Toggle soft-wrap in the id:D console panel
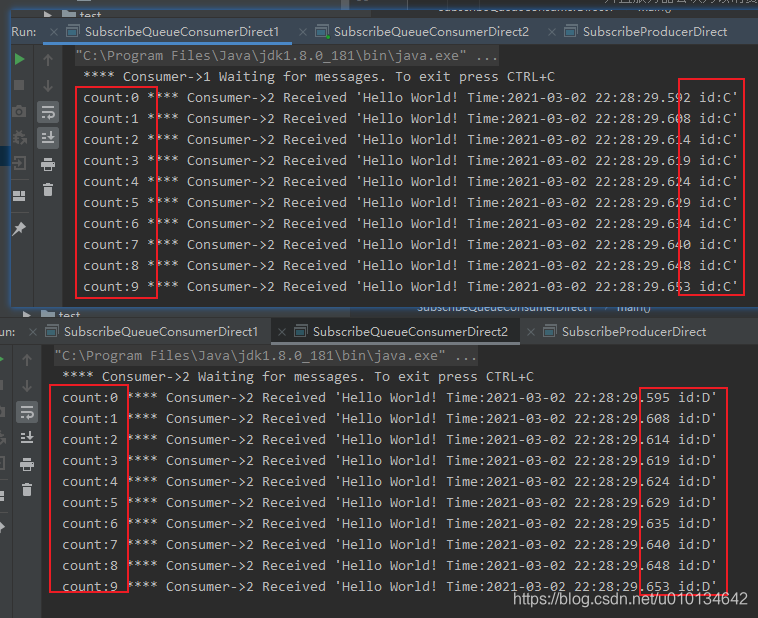The width and height of the screenshot is (758, 618). pos(27,412)
